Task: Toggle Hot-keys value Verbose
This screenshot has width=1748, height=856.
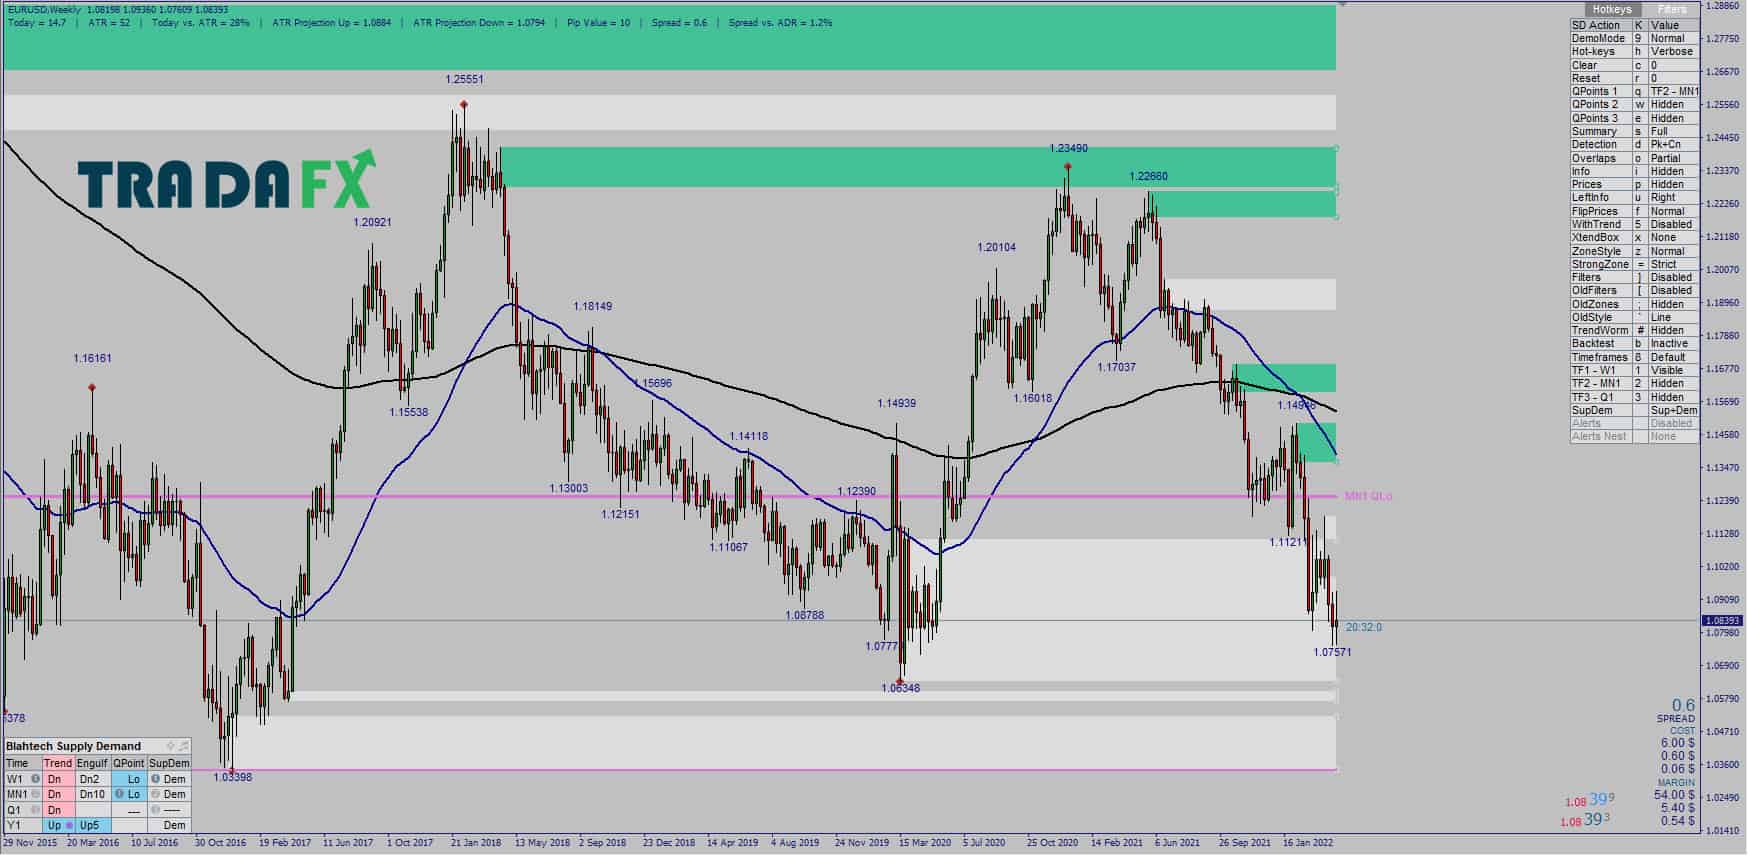Action: pyautogui.click(x=1673, y=51)
